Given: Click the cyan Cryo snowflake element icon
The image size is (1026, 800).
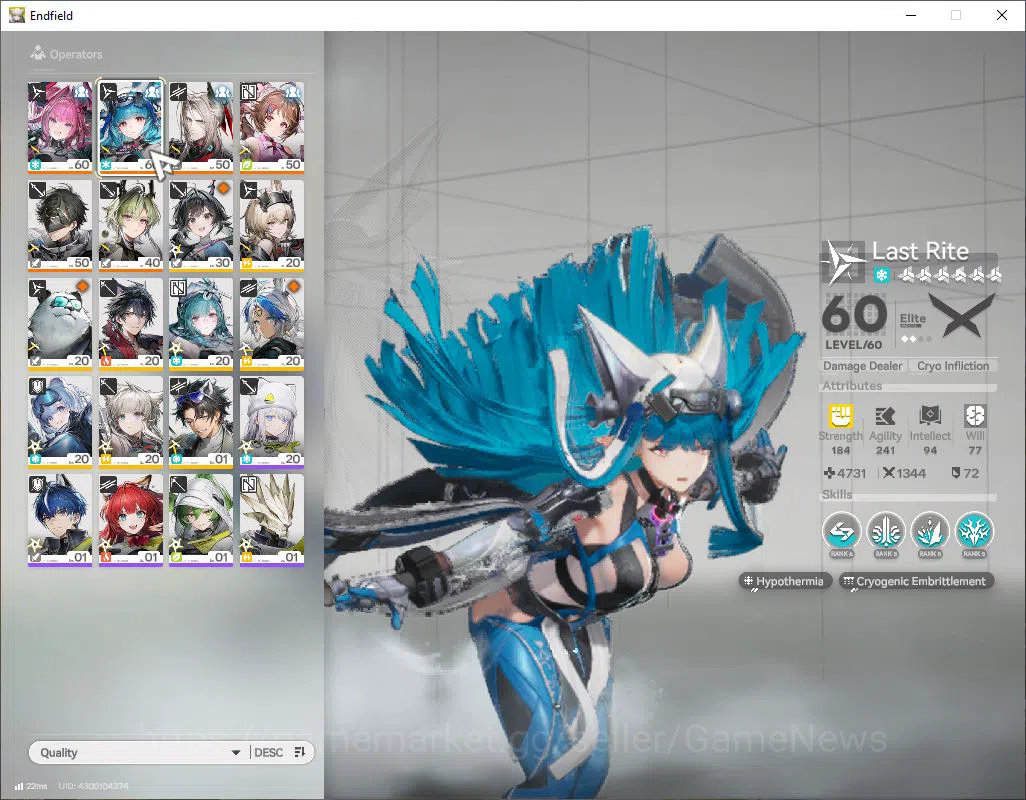Looking at the screenshot, I should [x=881, y=275].
